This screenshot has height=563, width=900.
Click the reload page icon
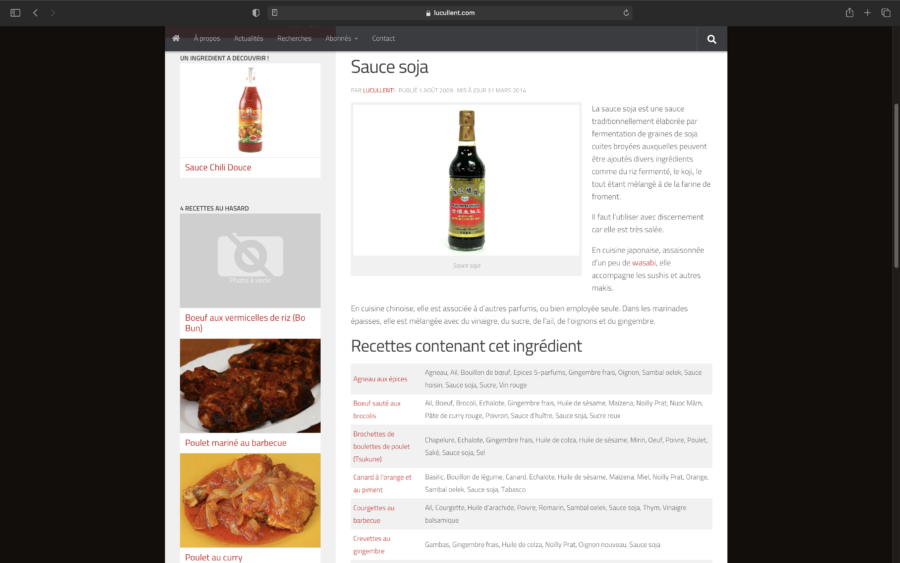pos(626,13)
